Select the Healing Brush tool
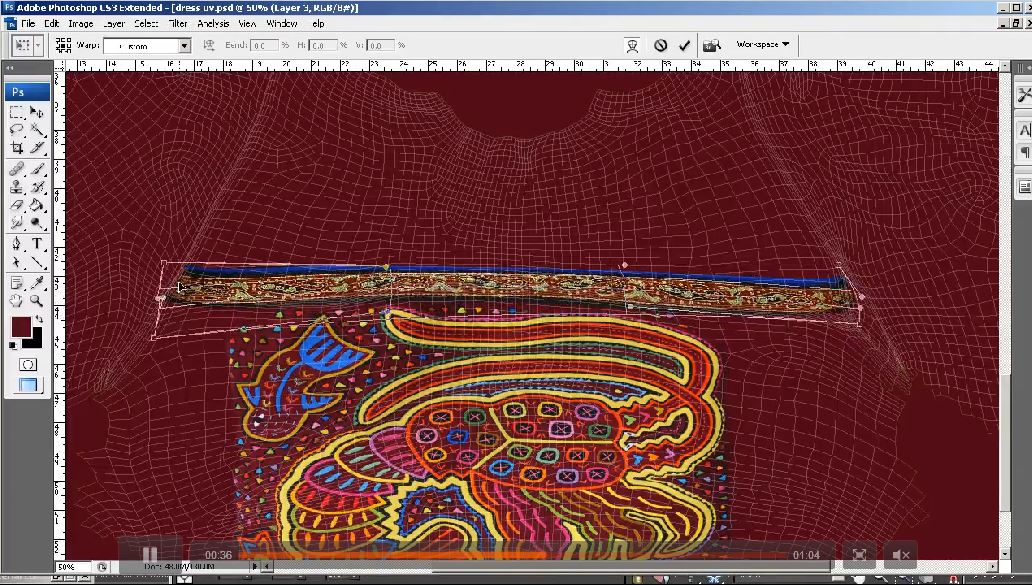Image resolution: width=1032 pixels, height=585 pixels. pyautogui.click(x=17, y=169)
